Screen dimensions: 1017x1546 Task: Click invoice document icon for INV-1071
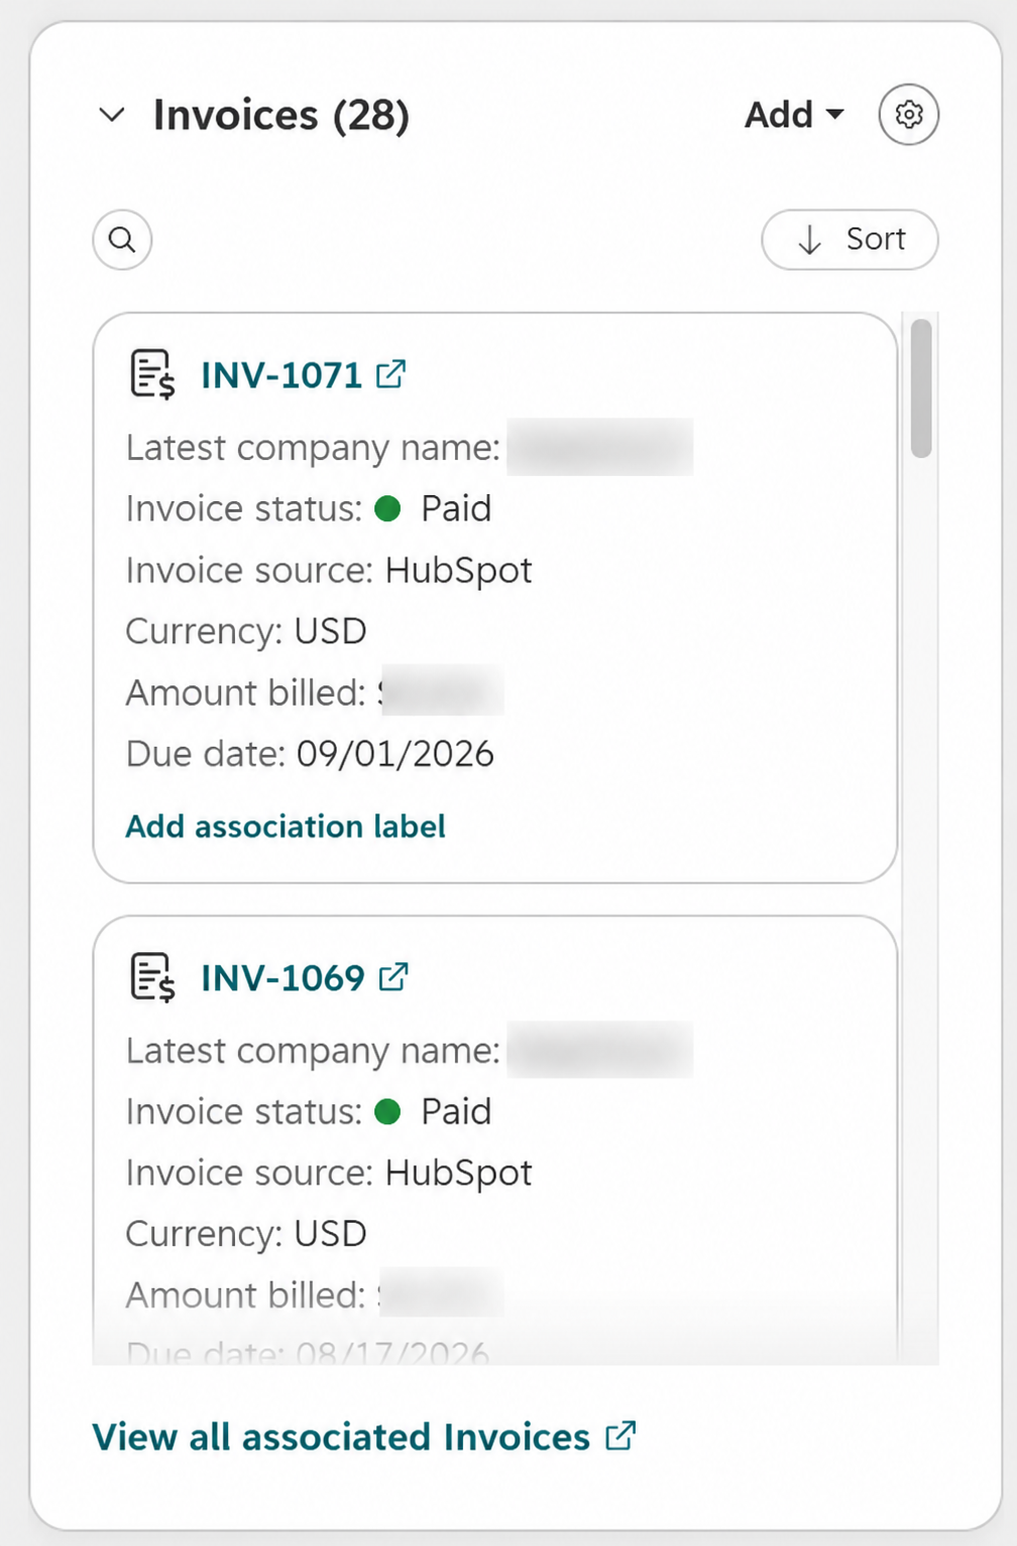(x=152, y=375)
